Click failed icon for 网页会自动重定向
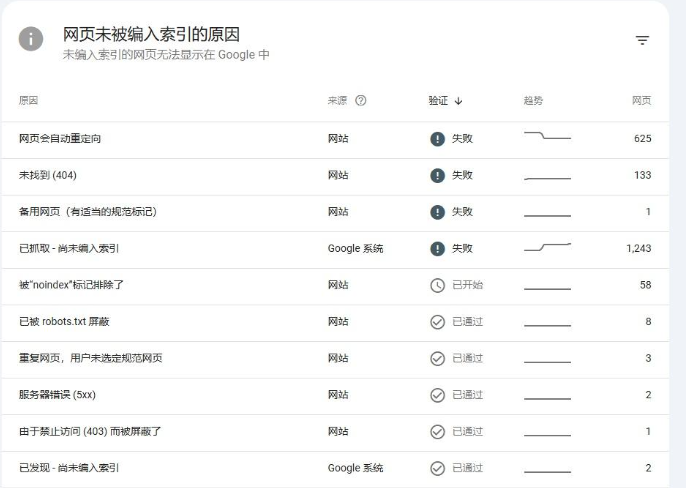Viewport: 686px width, 488px height. point(437,139)
